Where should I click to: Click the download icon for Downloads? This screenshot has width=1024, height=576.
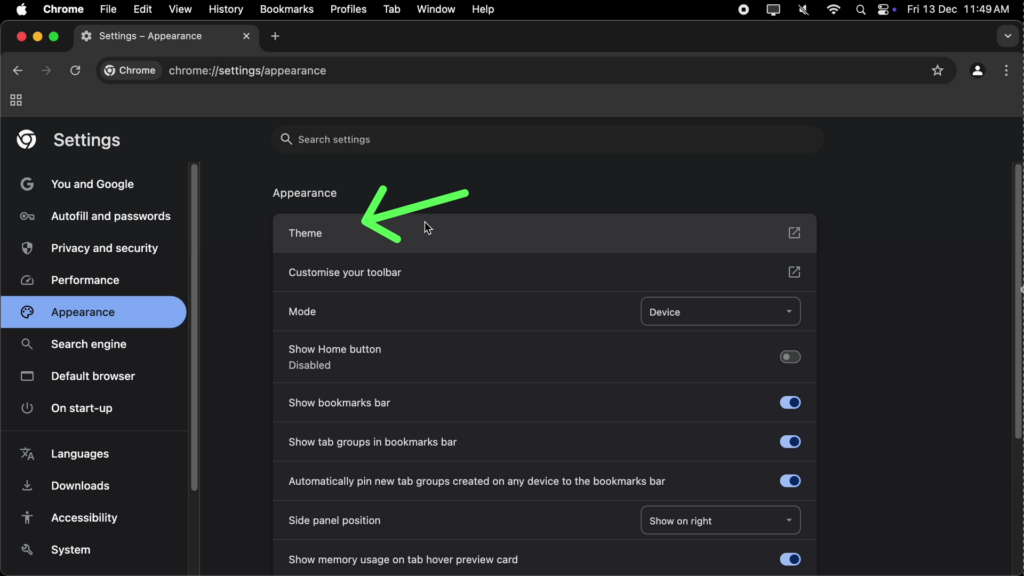[x=27, y=486]
